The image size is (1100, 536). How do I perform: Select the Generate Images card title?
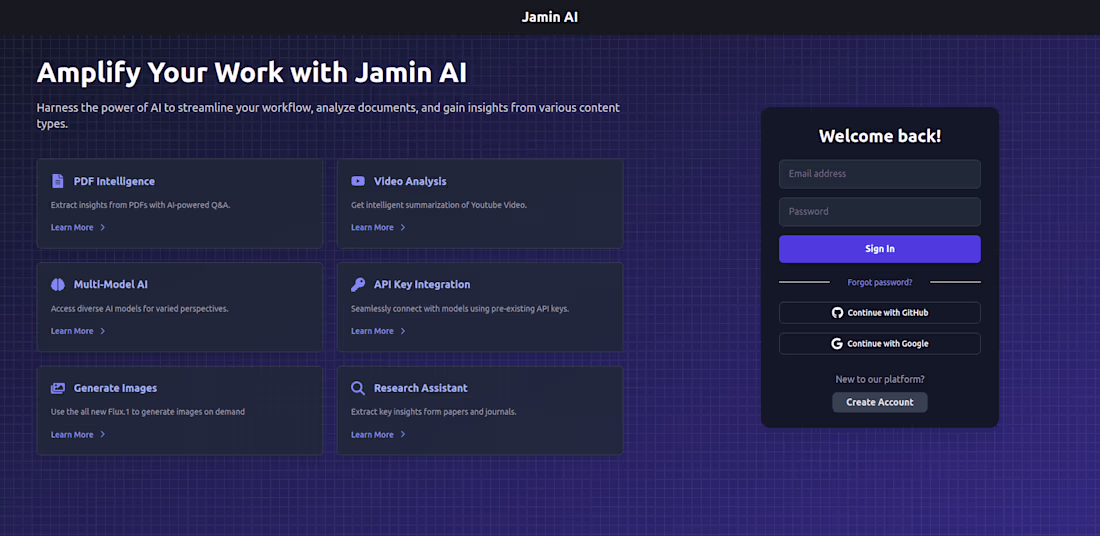(x=115, y=388)
